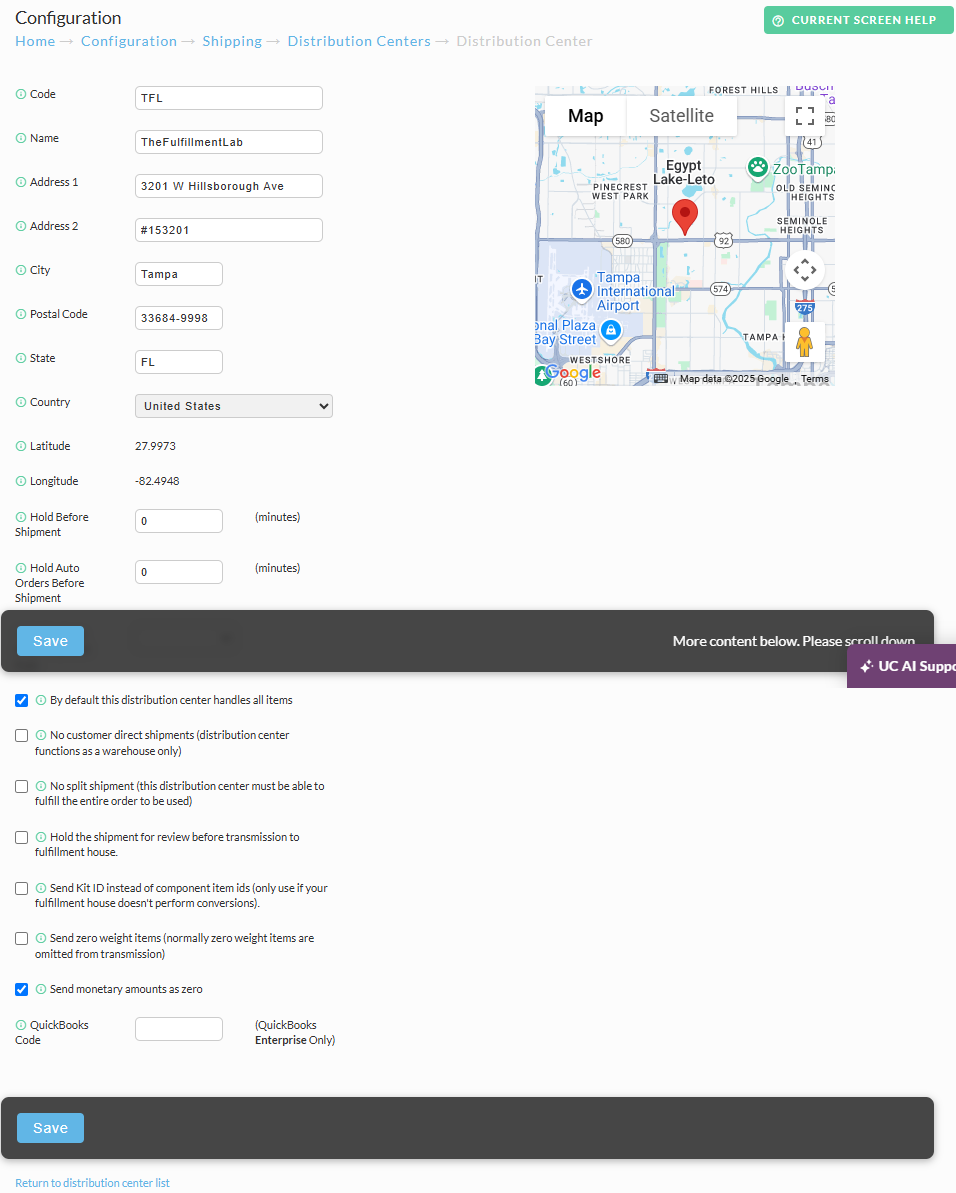Click Hold Before Shipment minutes field

pyautogui.click(x=179, y=521)
